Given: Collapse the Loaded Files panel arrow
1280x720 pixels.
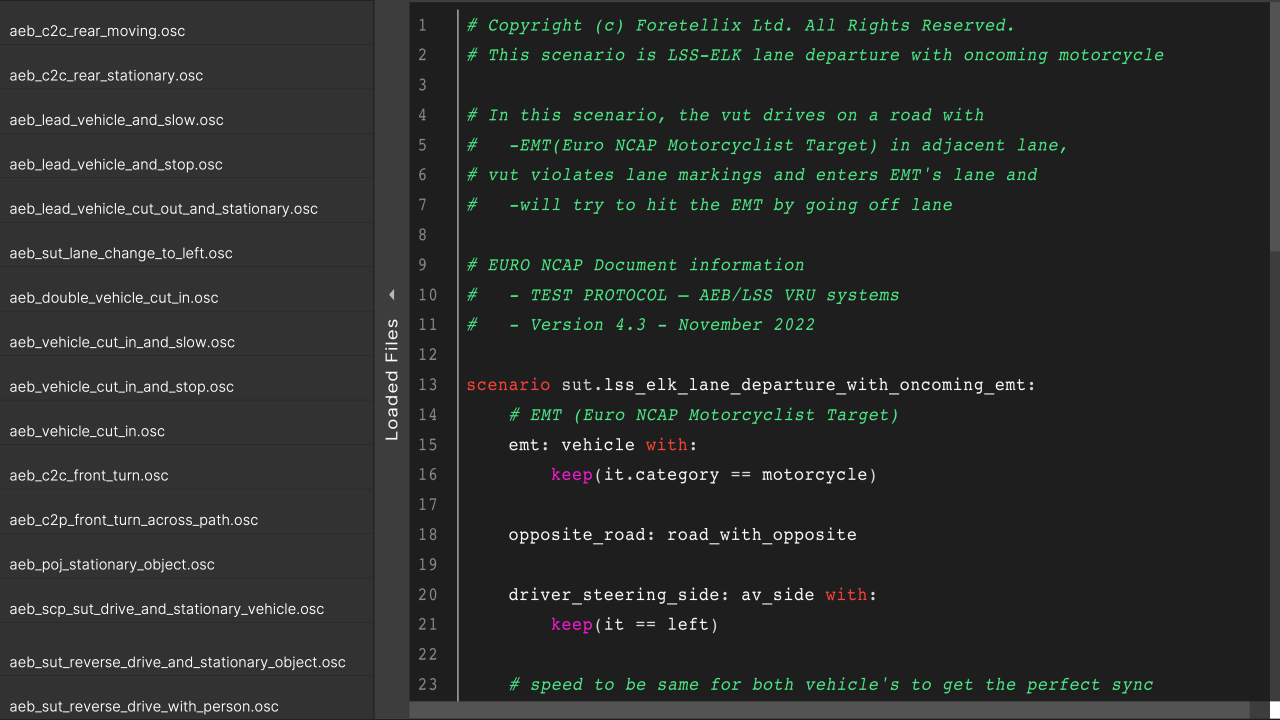Looking at the screenshot, I should [x=392, y=295].
